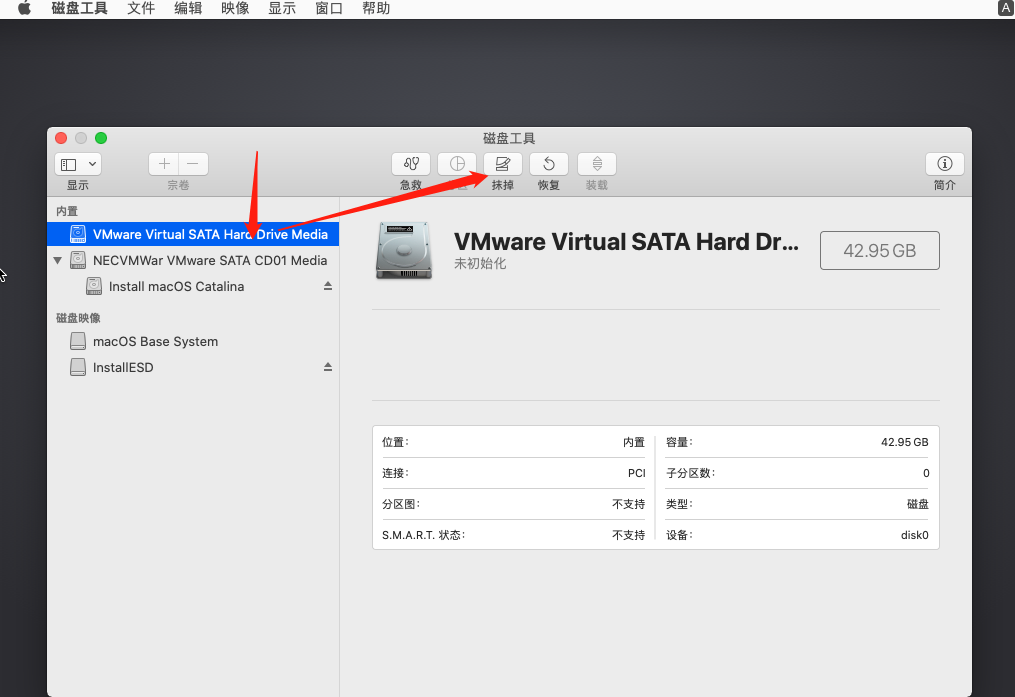Click the 内置 sidebar section header
The width and height of the screenshot is (1015, 697).
click(x=67, y=211)
